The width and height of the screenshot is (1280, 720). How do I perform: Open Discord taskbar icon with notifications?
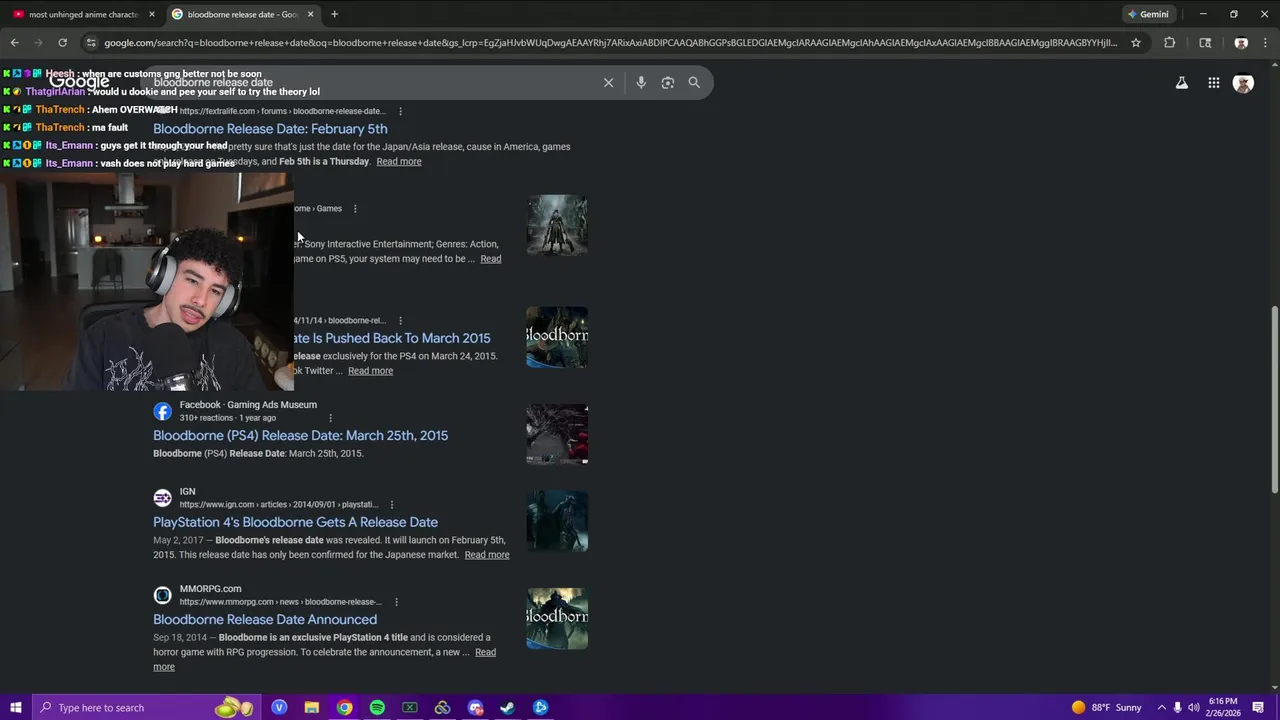pos(475,708)
